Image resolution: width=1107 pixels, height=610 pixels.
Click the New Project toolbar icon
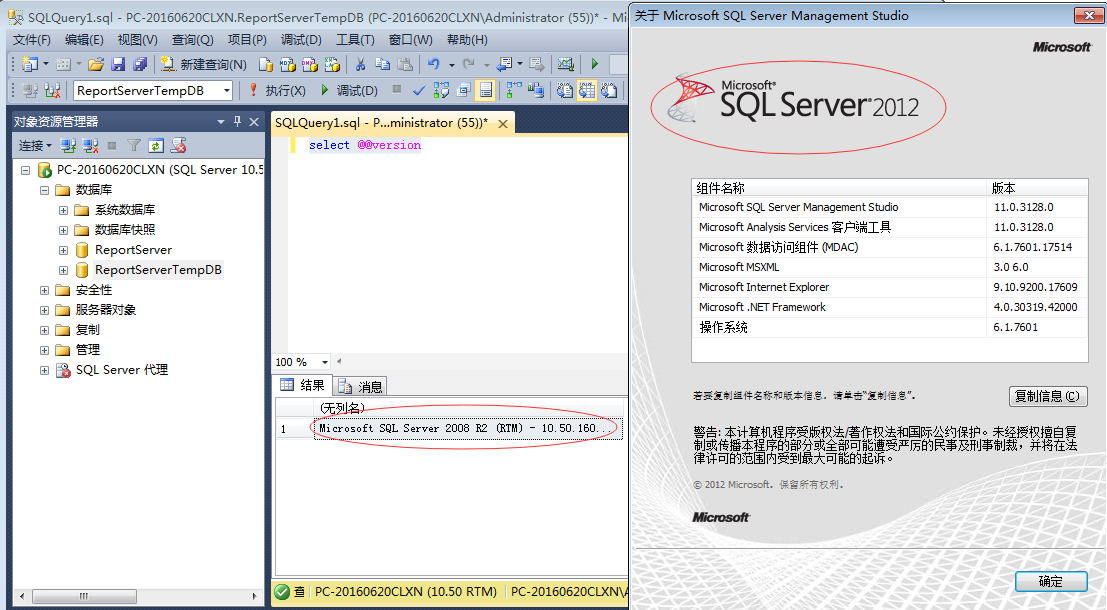pos(30,64)
